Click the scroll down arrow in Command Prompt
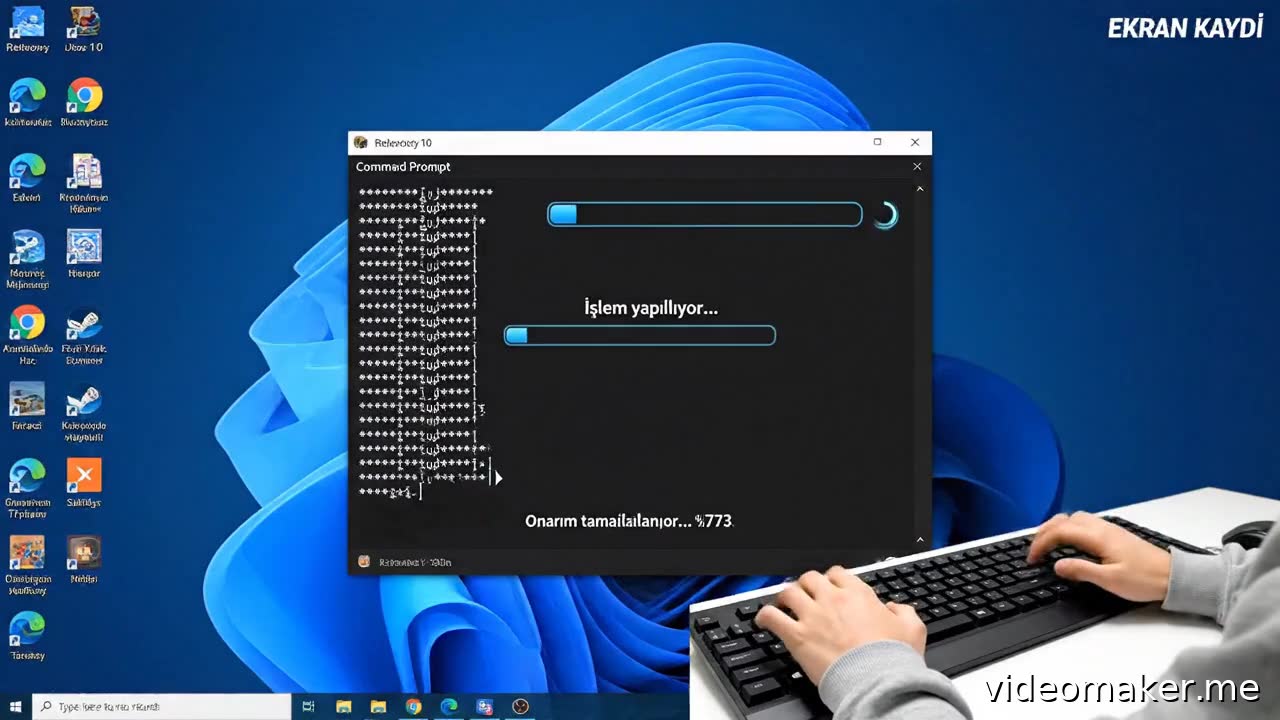Image resolution: width=1280 pixels, height=720 pixels. [920, 540]
